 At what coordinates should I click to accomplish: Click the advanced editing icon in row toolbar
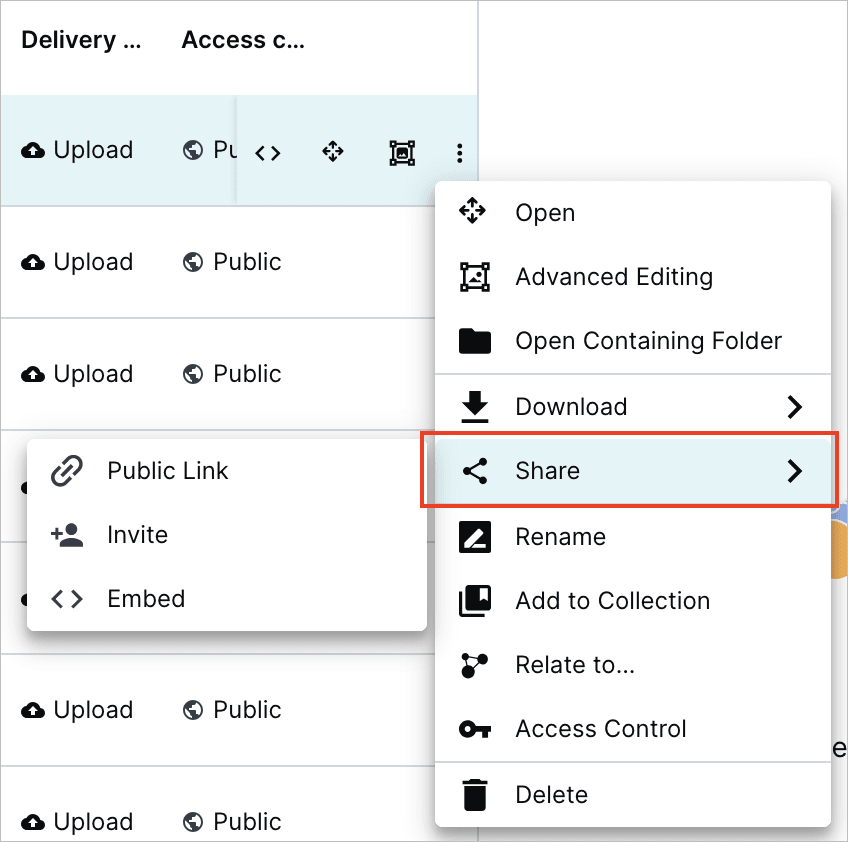pos(401,153)
